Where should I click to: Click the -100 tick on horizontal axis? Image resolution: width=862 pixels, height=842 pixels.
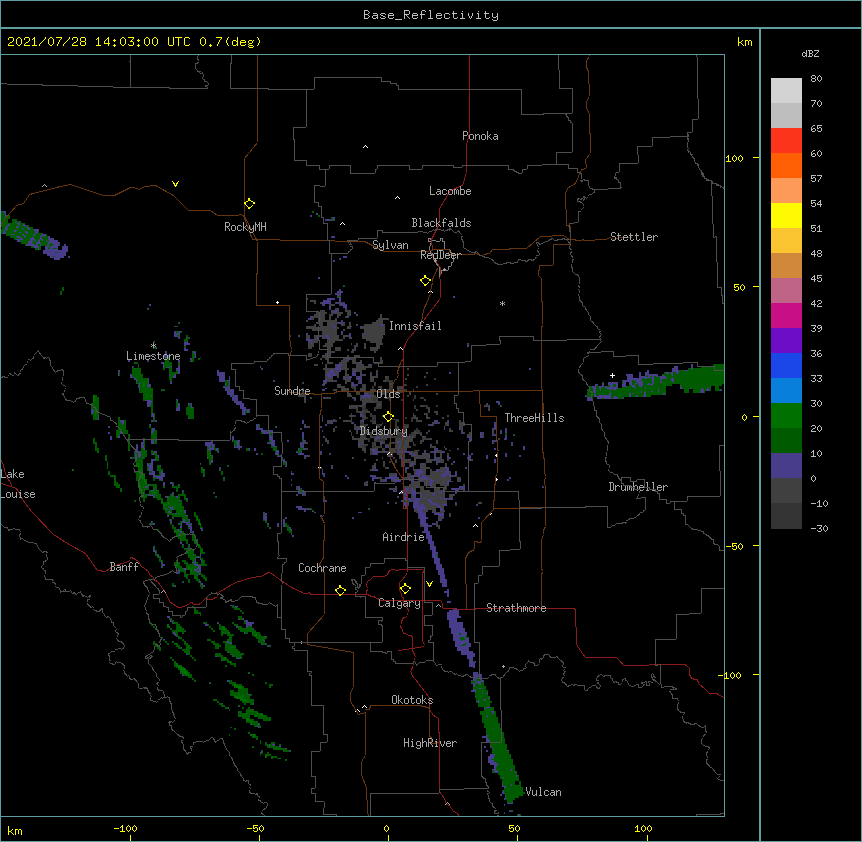(x=125, y=829)
